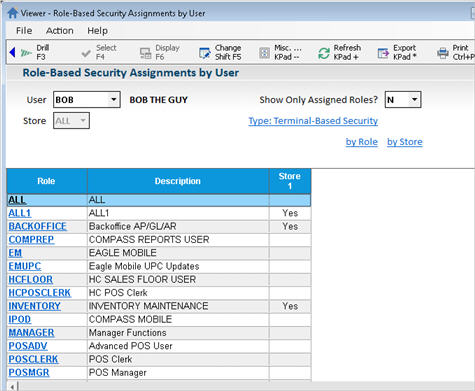Open the HCFLOOR role link
This screenshot has width=475, height=391.
[31, 279]
